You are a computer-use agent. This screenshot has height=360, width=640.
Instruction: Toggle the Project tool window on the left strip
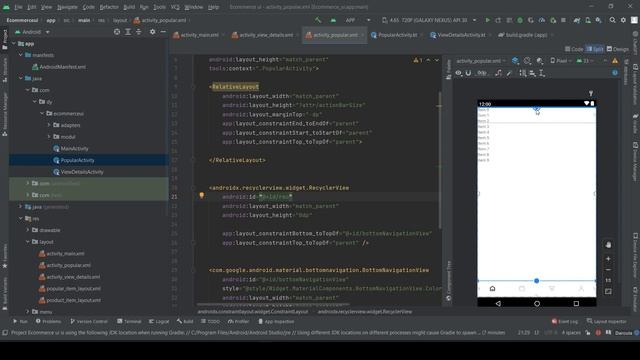[5, 40]
